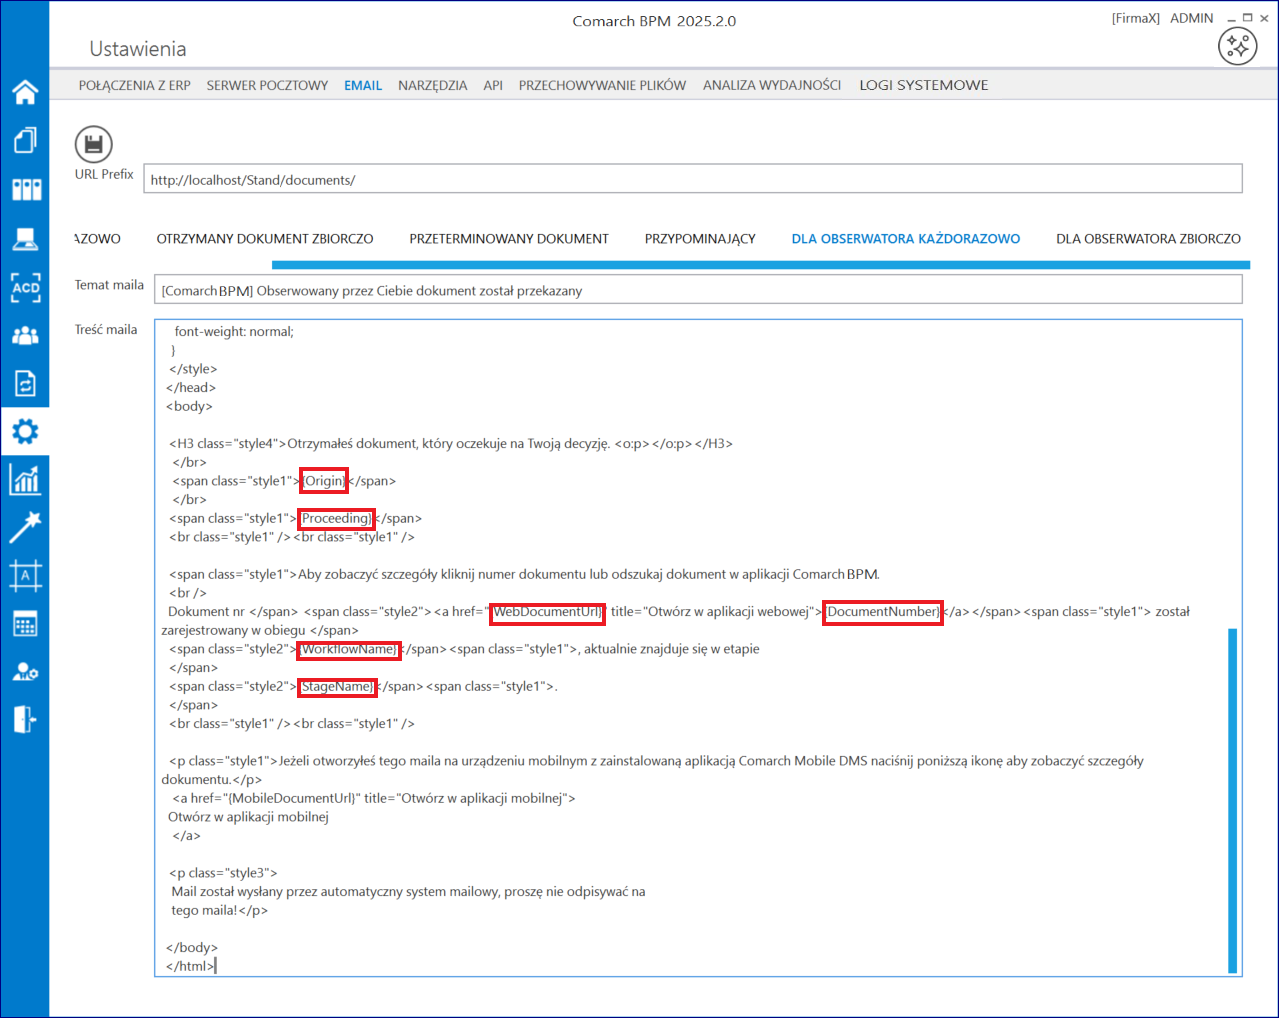Viewport: 1279px width, 1018px height.
Task: Open the calendar icon in sidebar
Action: (x=25, y=624)
